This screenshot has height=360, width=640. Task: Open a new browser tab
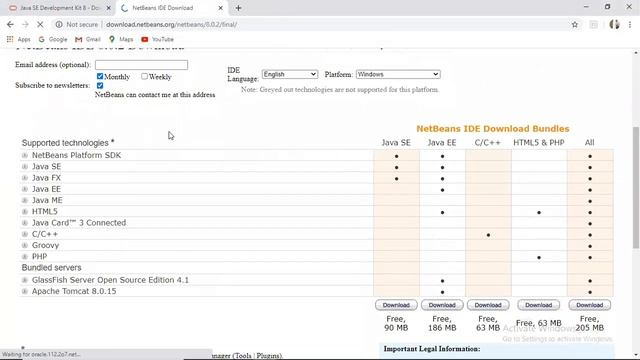point(238,8)
